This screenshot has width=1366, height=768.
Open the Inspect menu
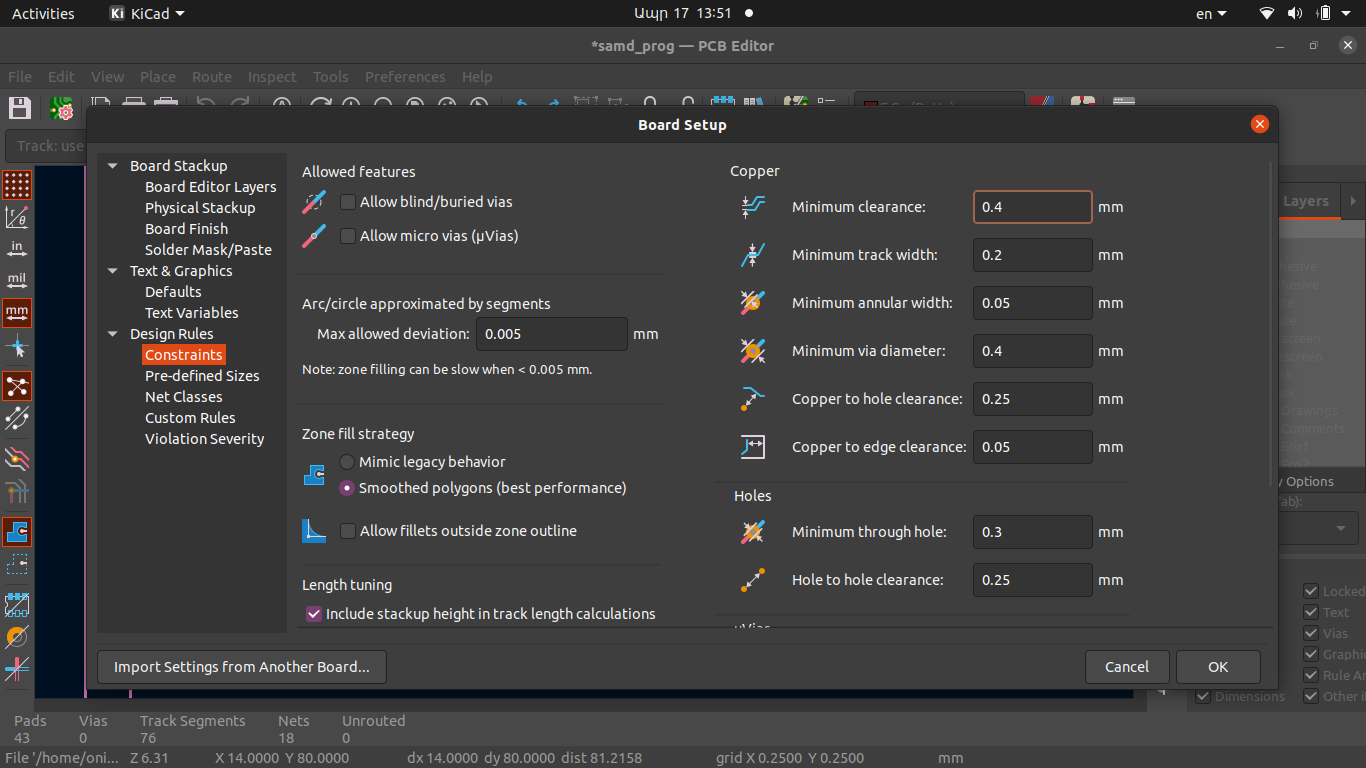[272, 77]
